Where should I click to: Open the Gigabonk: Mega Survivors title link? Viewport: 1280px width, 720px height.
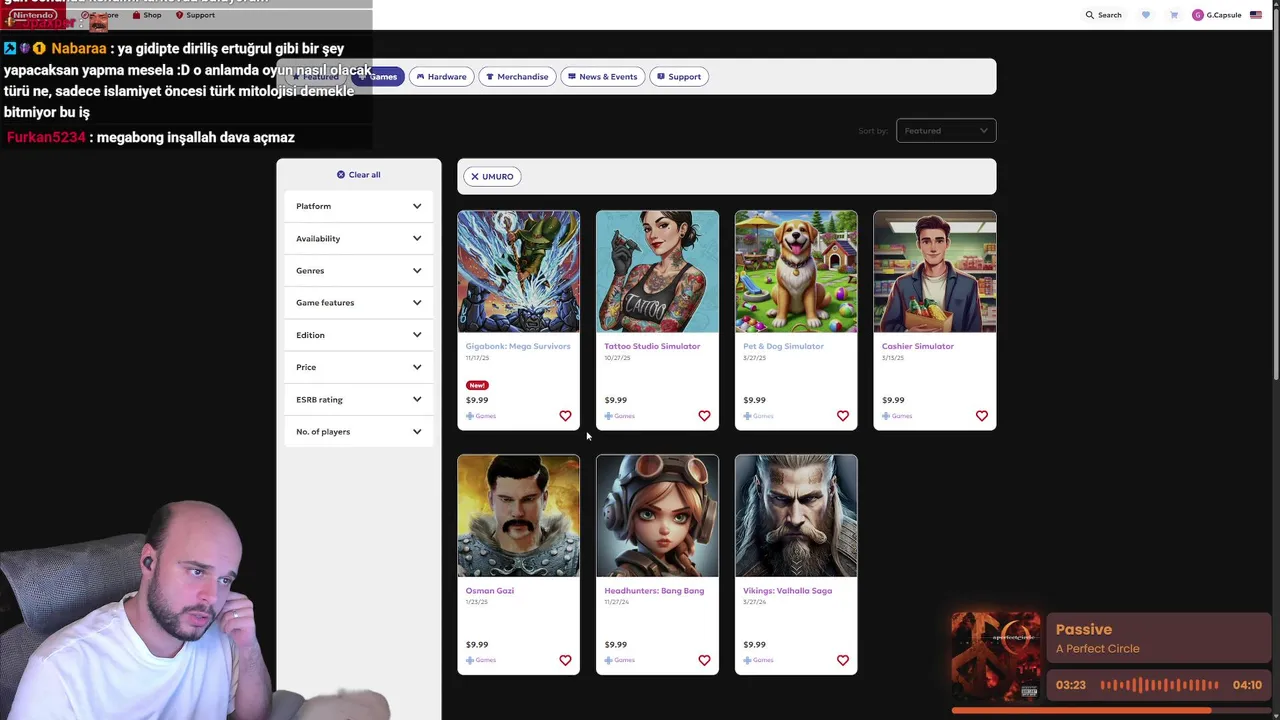[x=518, y=346]
